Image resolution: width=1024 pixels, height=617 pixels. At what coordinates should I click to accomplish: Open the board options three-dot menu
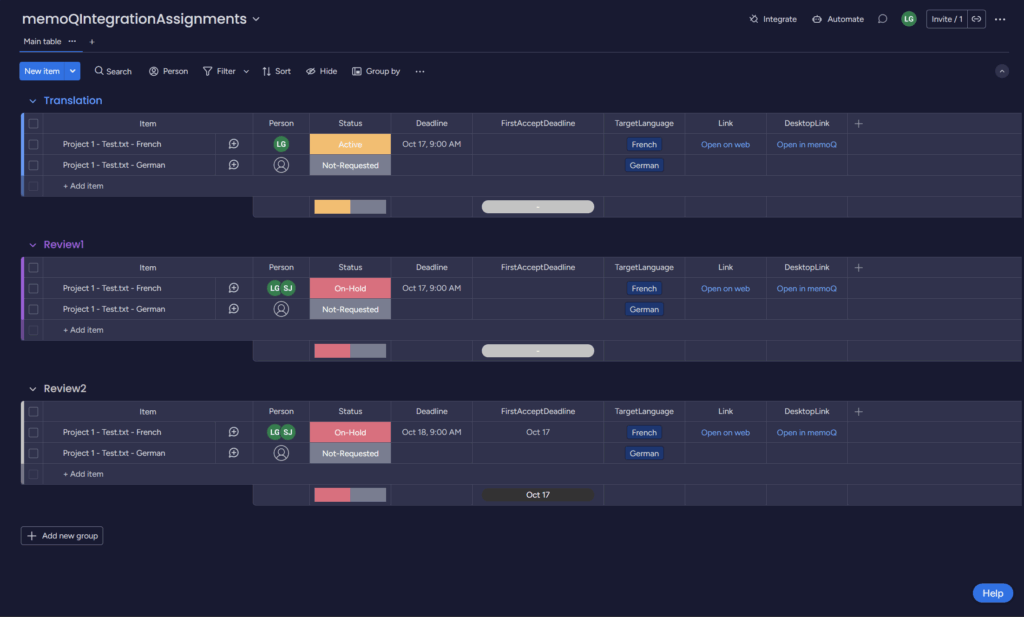[1000, 19]
